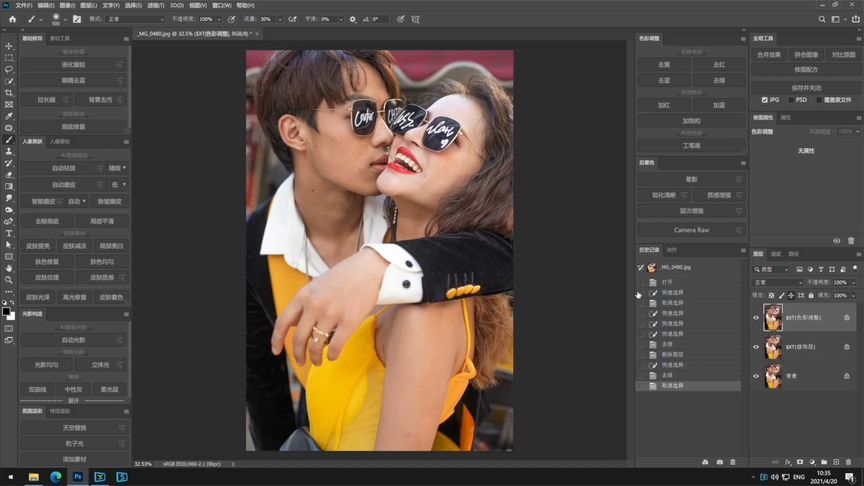This screenshot has height=486, width=864.
Task: Toggle the JPG checkbox
Action: click(x=765, y=100)
